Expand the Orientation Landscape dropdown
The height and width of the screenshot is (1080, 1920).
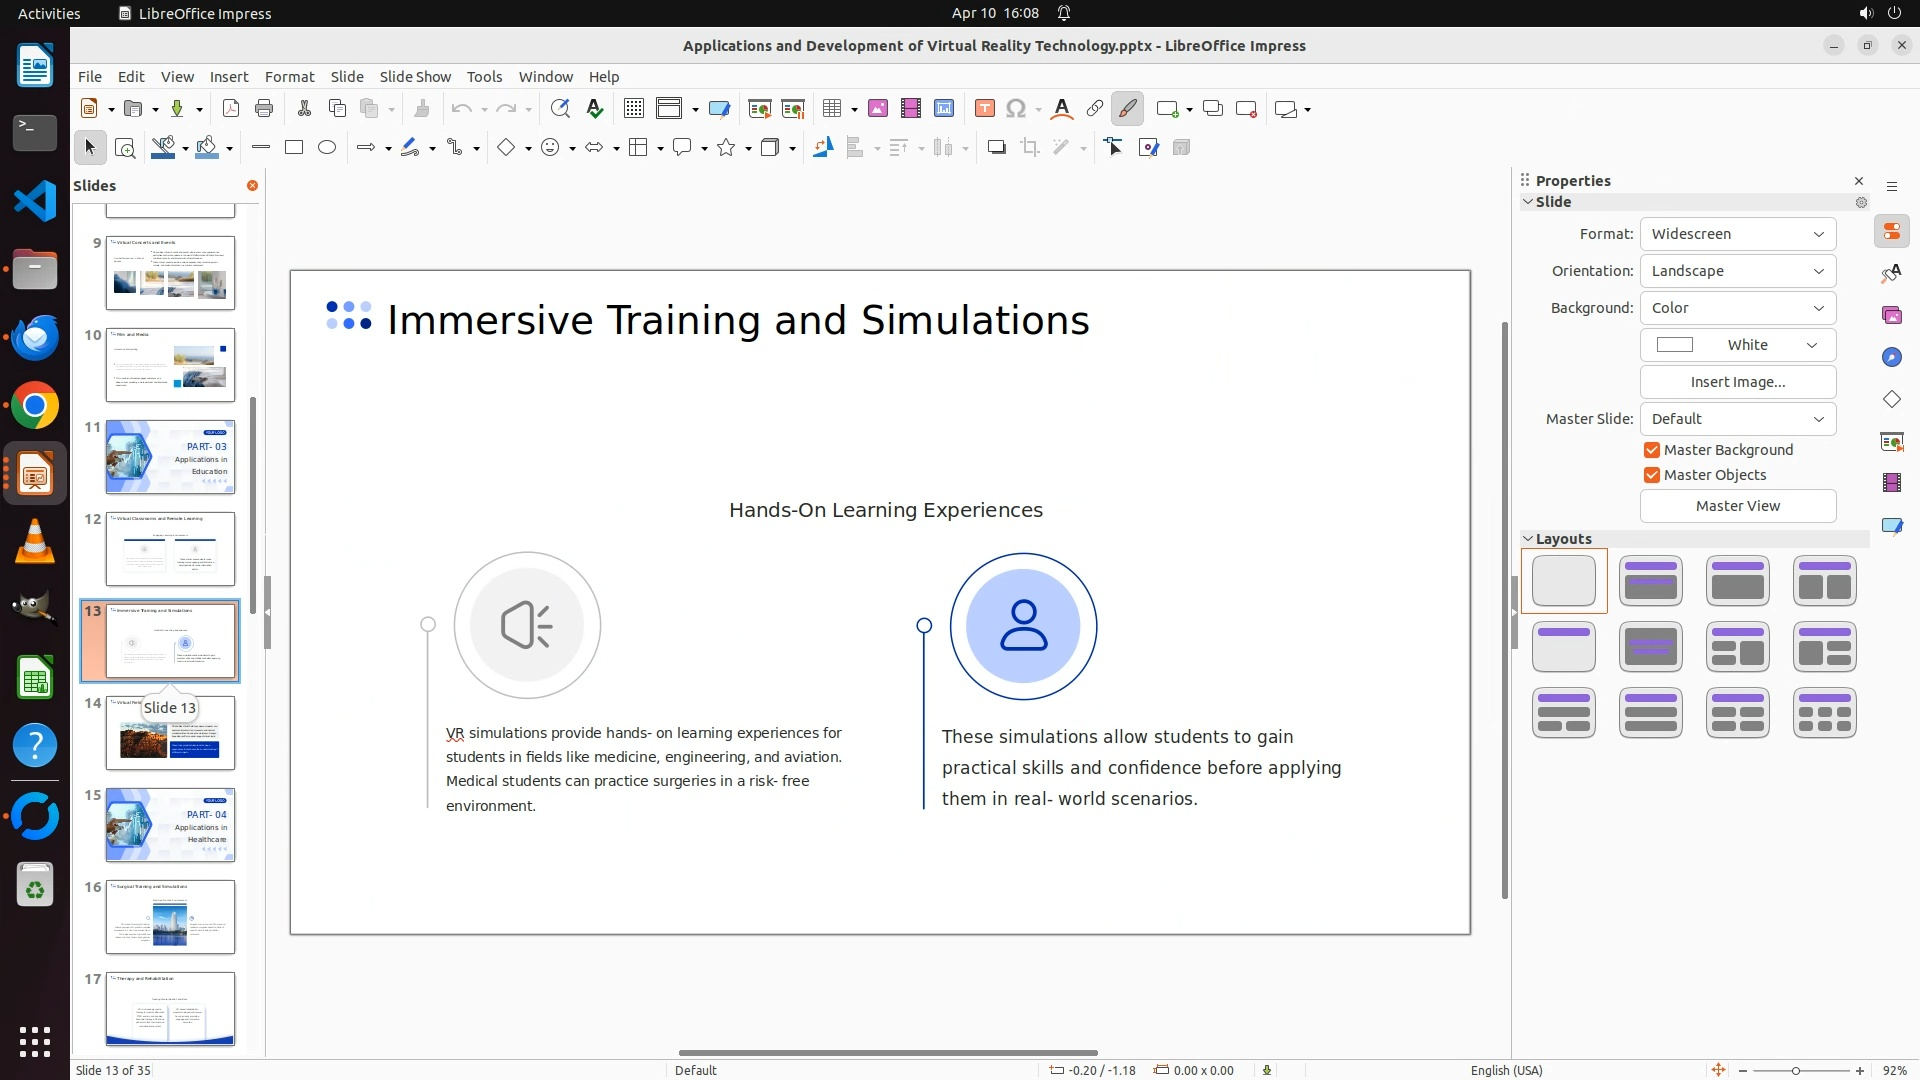click(x=1737, y=271)
